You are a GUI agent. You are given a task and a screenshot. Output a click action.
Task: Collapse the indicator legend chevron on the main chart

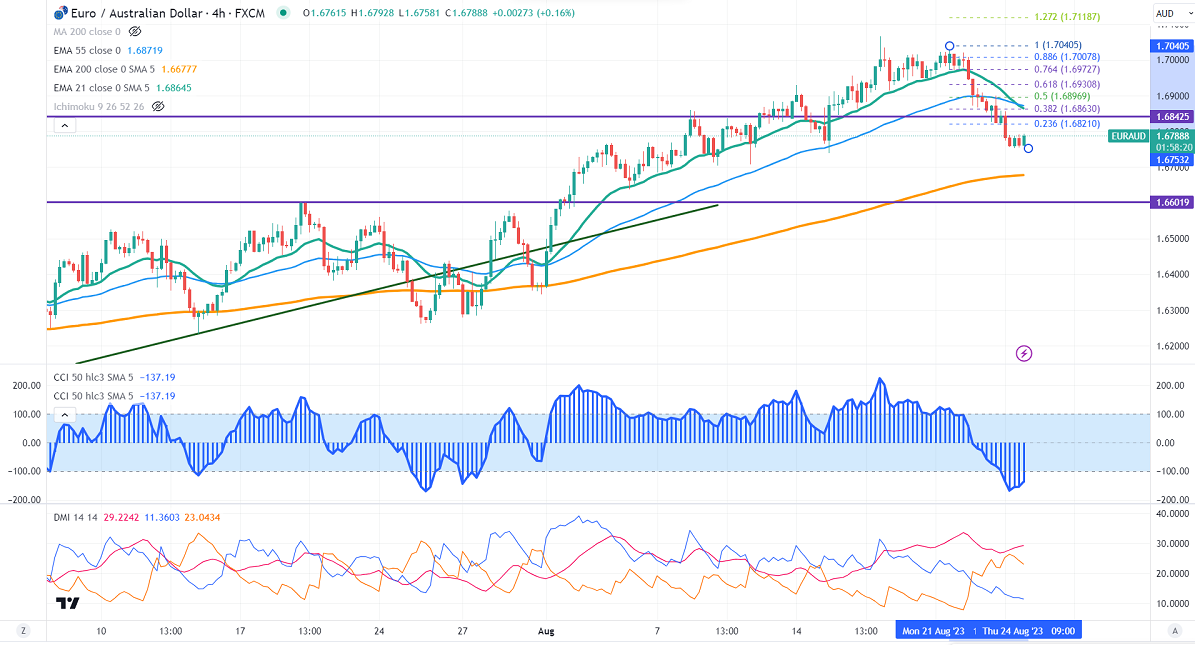click(65, 126)
